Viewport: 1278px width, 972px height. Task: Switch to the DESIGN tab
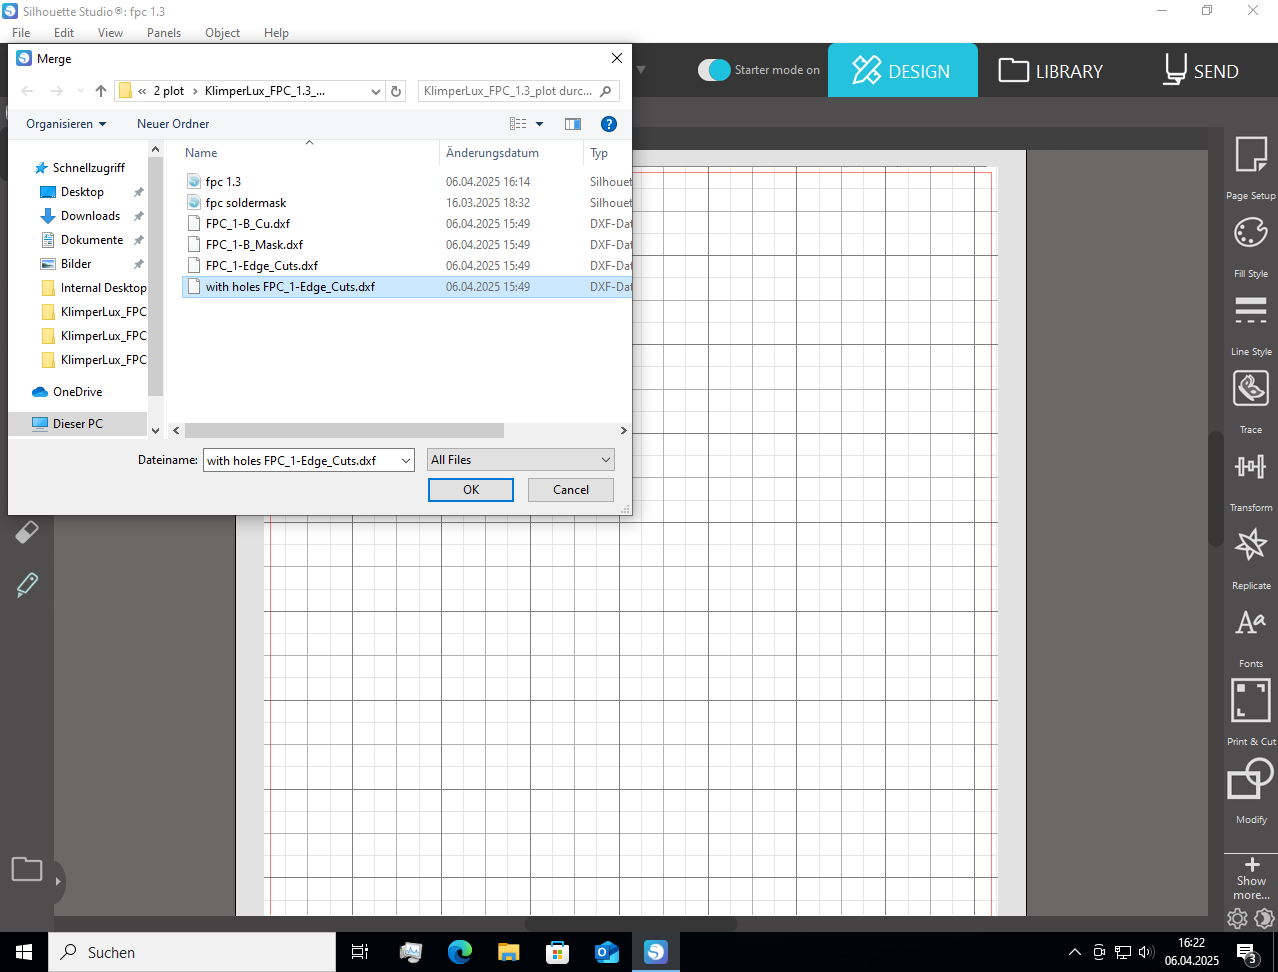(x=903, y=70)
